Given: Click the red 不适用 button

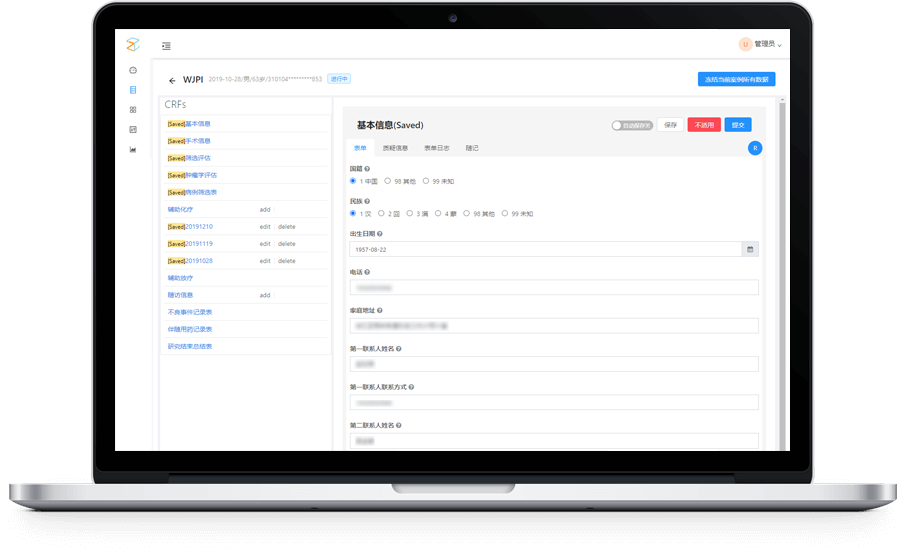Looking at the screenshot, I should pos(704,125).
